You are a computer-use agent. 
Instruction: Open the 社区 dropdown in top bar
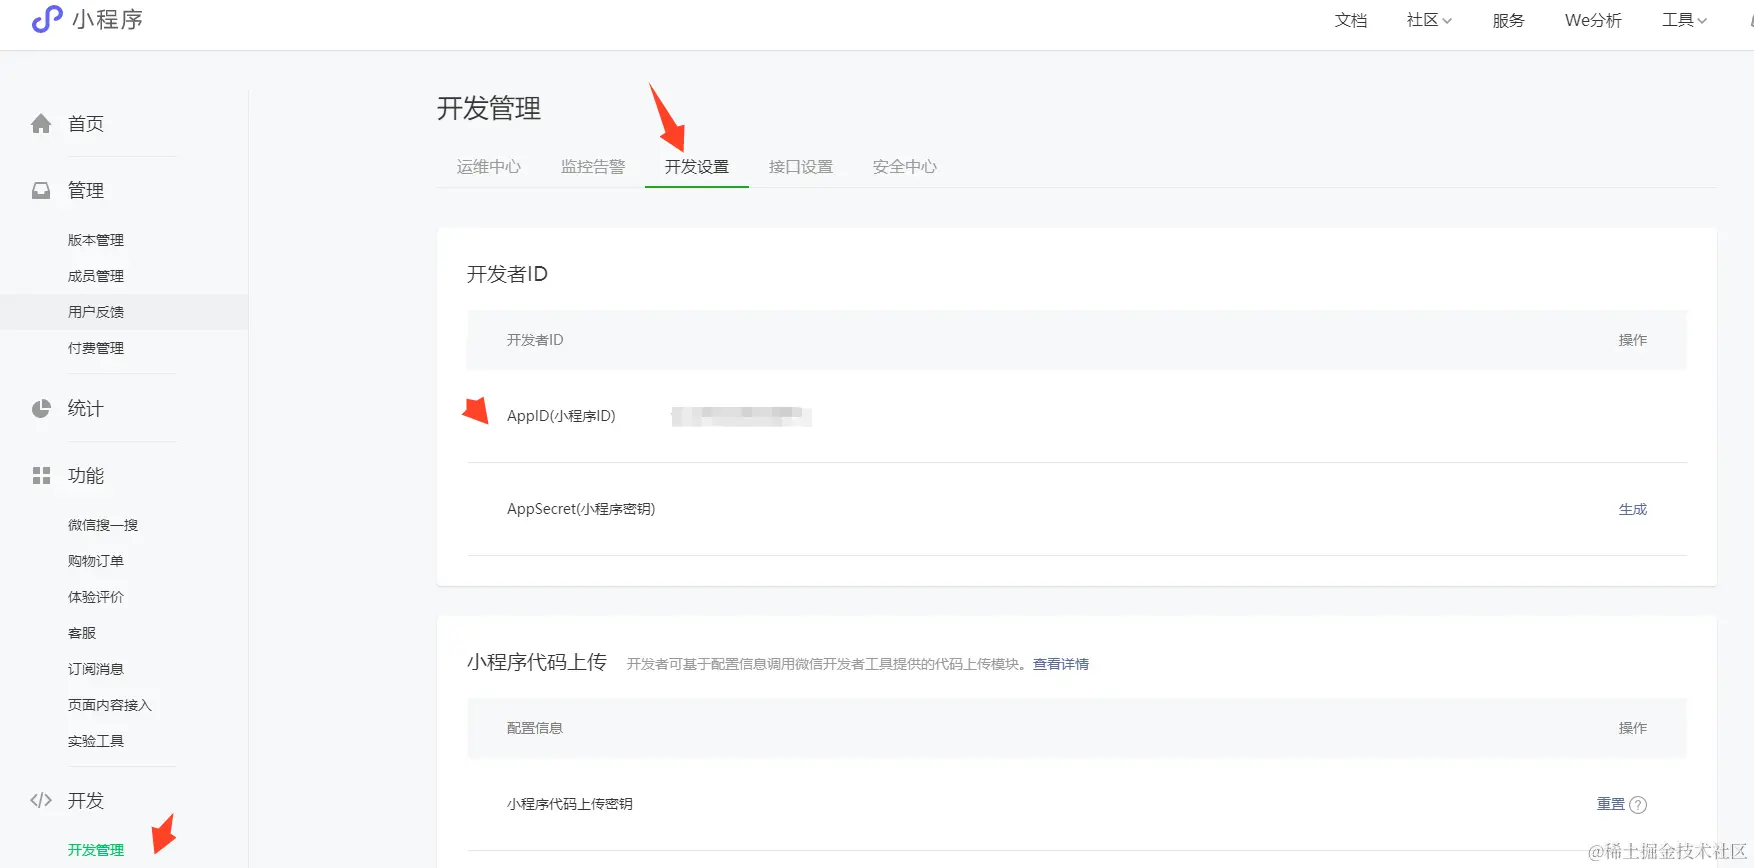coord(1429,20)
